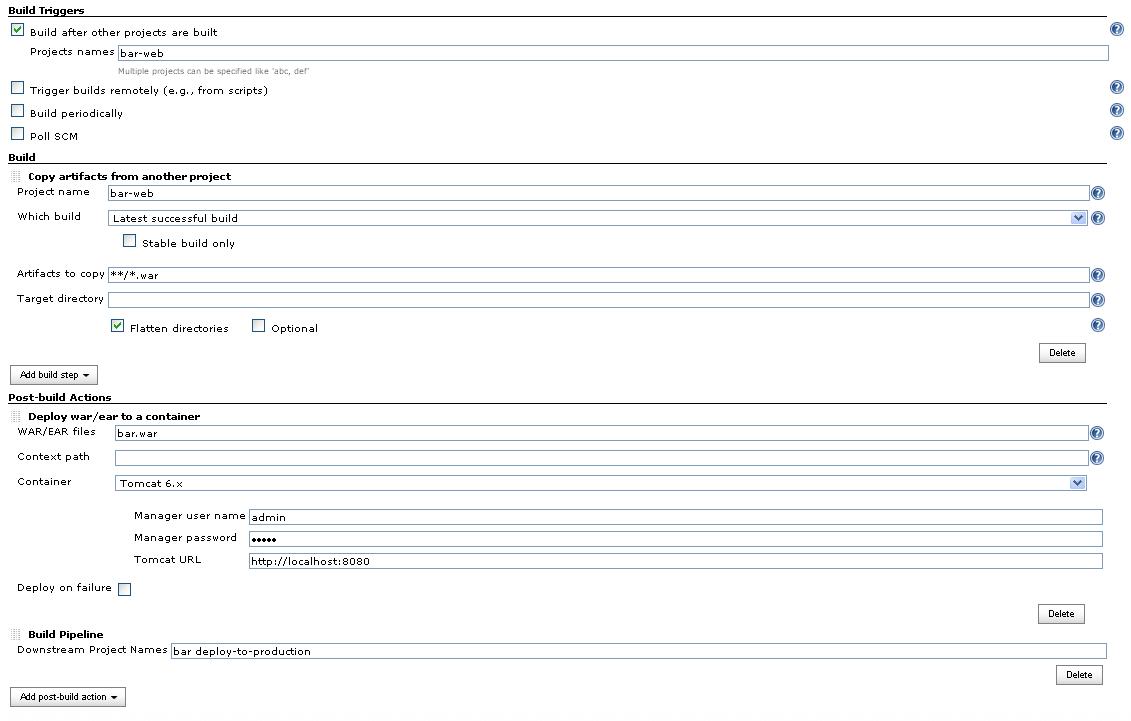The width and height of the screenshot is (1131, 721).
Task: Grab Deploy war/ear drag handle
Action: point(16,417)
